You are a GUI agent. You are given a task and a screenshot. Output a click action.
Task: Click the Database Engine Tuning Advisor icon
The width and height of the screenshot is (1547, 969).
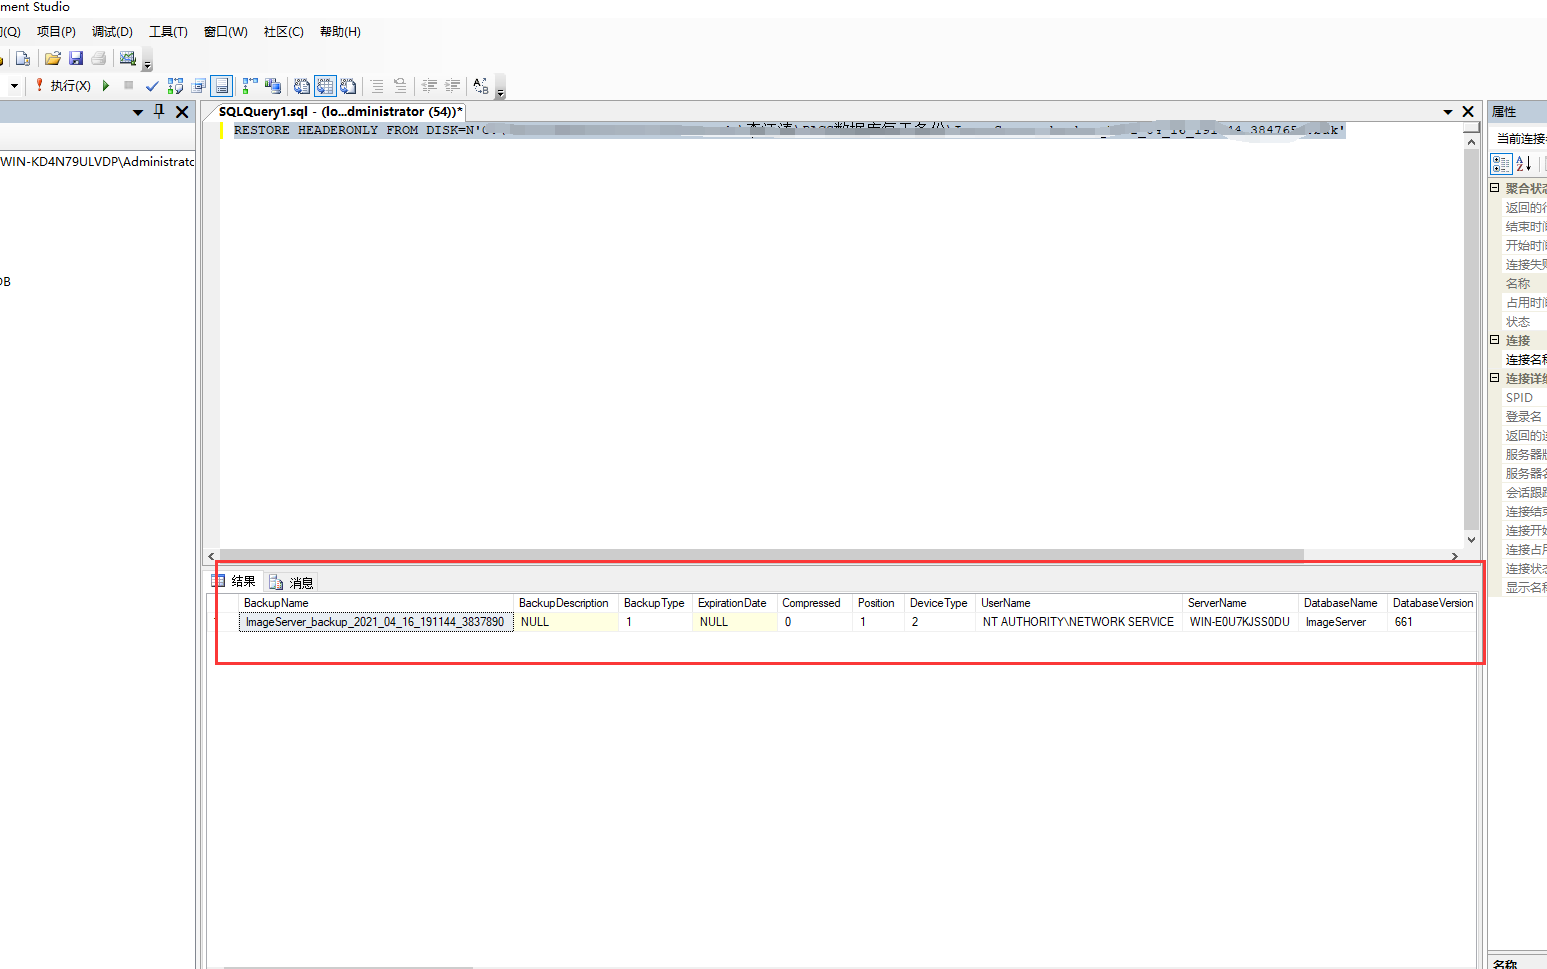(x=273, y=86)
